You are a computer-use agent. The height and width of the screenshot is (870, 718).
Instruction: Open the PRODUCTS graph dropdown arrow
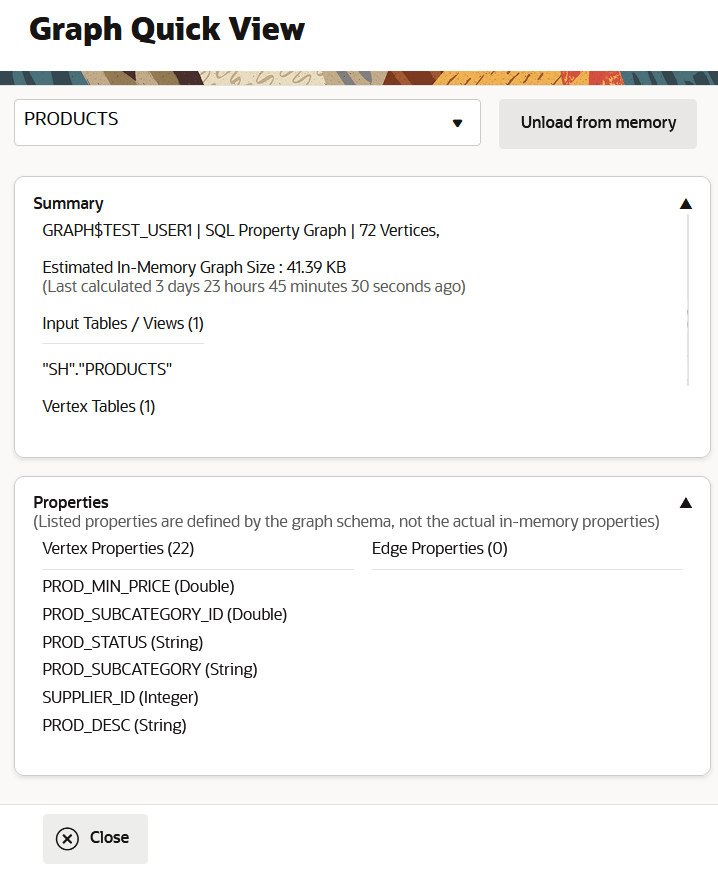457,123
